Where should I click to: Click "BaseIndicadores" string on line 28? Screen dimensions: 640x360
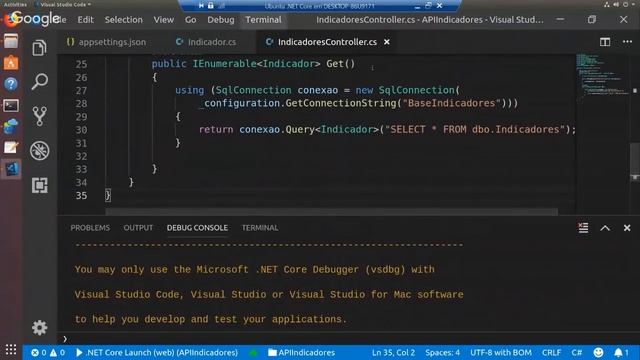451,103
